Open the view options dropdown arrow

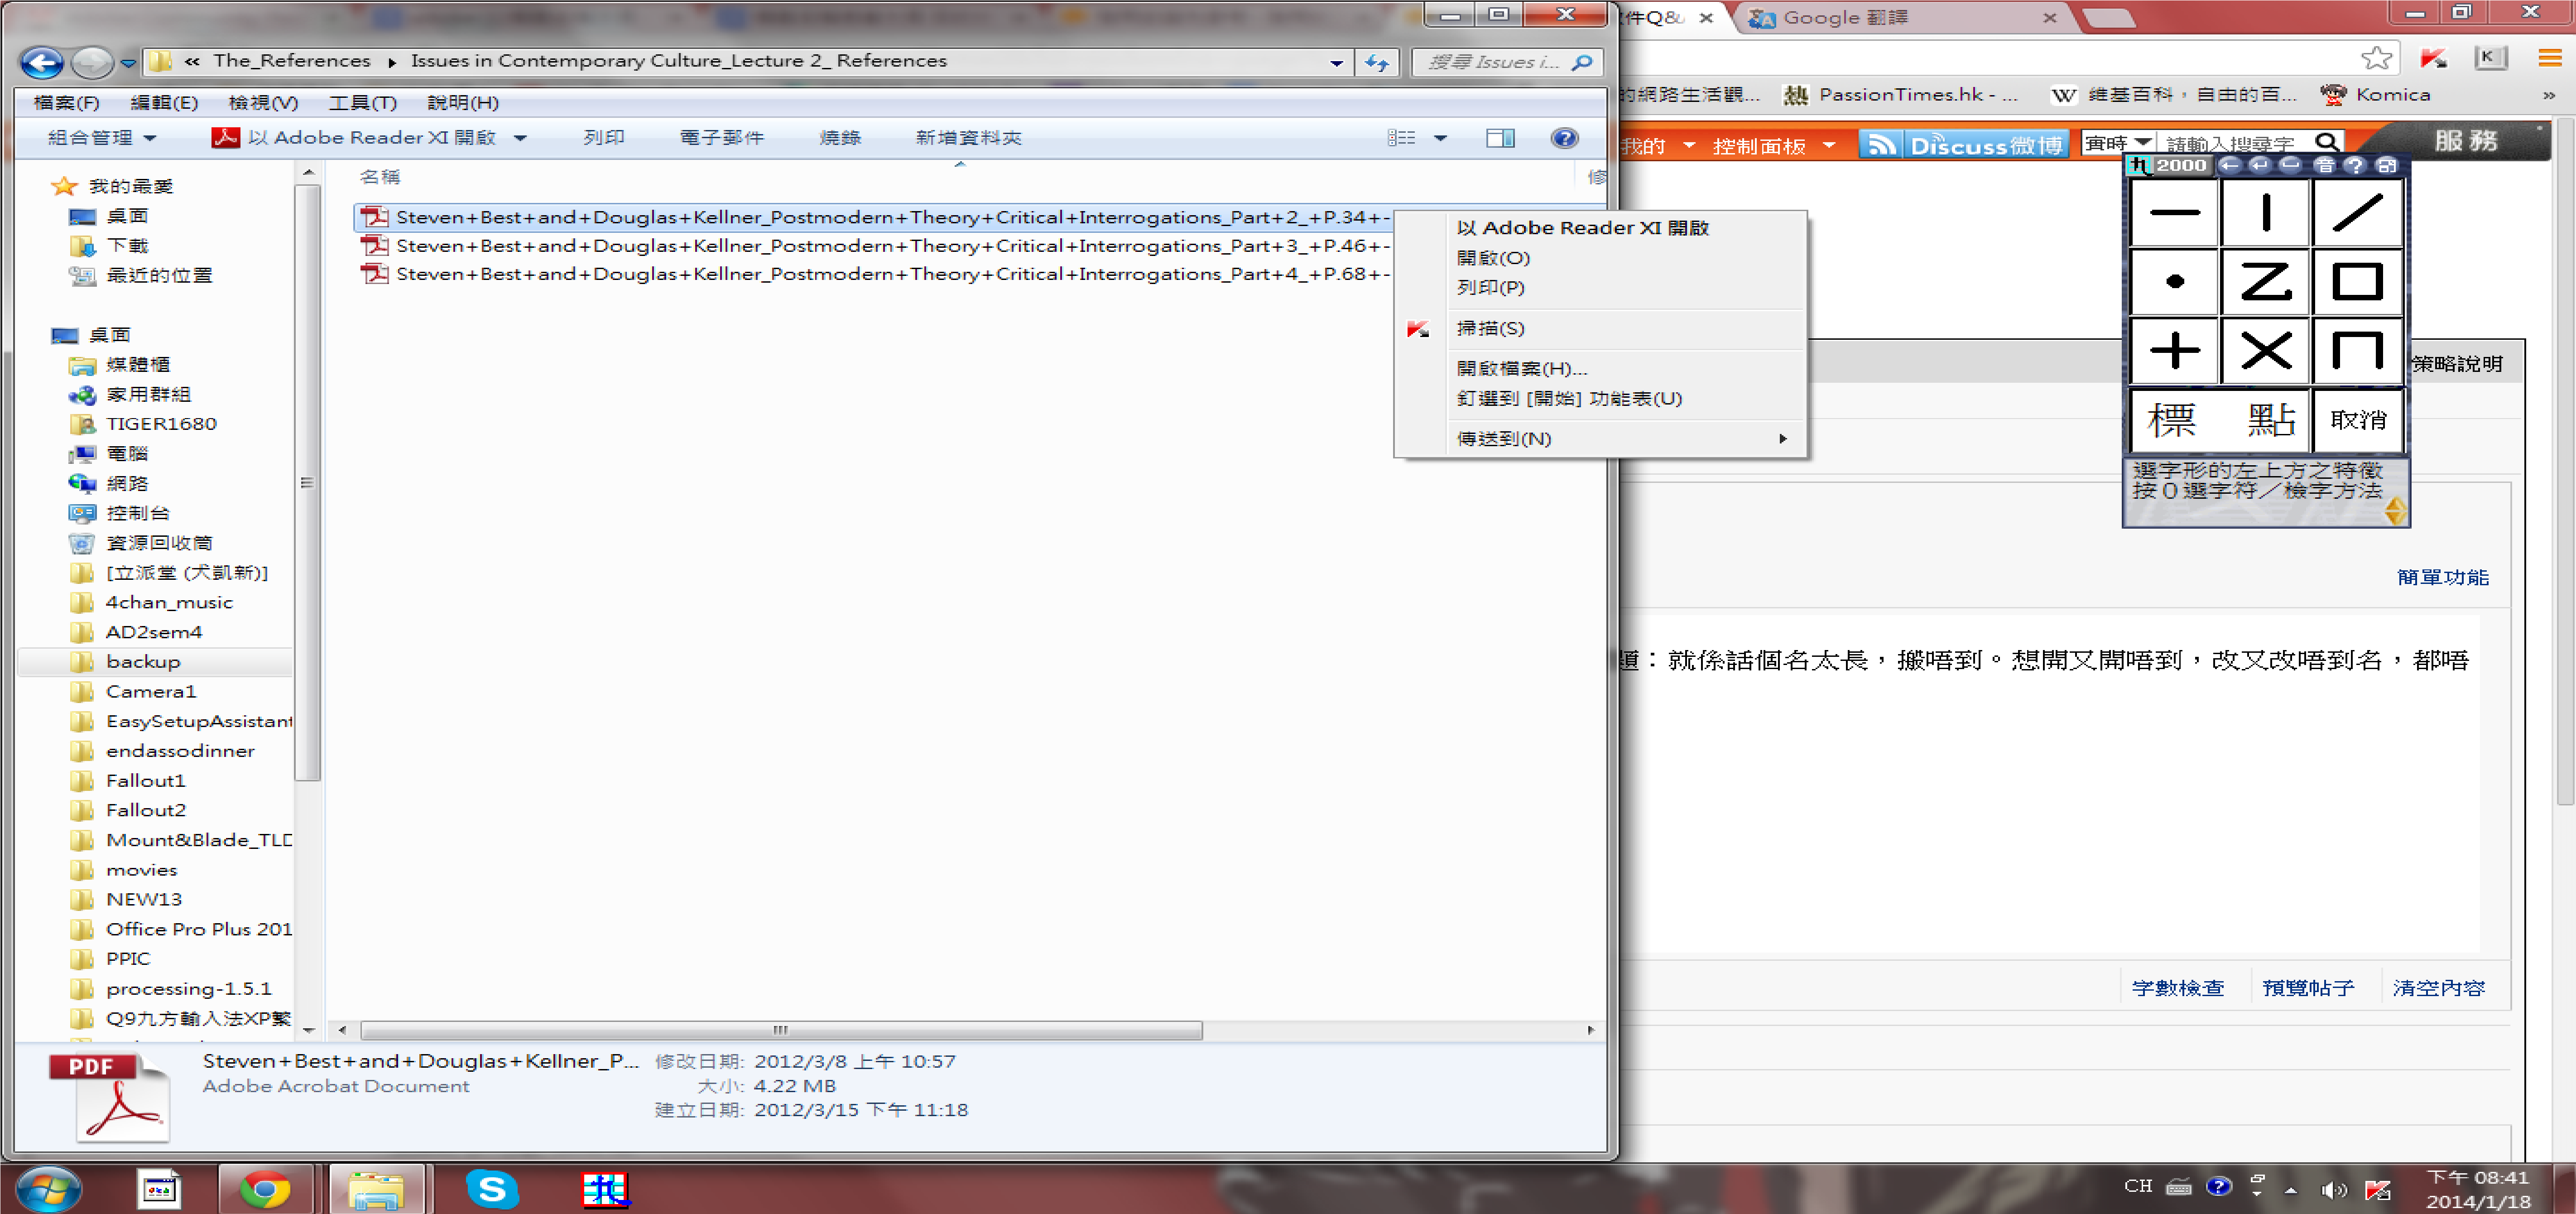click(1440, 138)
